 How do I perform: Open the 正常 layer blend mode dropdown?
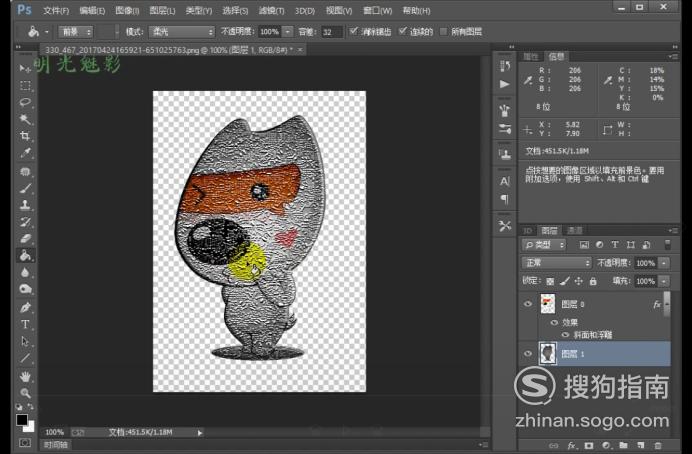(x=557, y=263)
